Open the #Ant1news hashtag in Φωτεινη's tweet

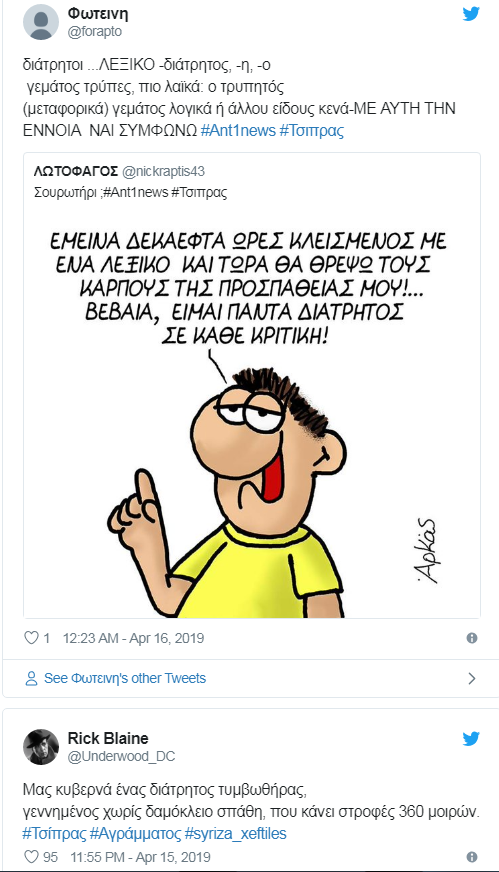[x=238, y=131]
